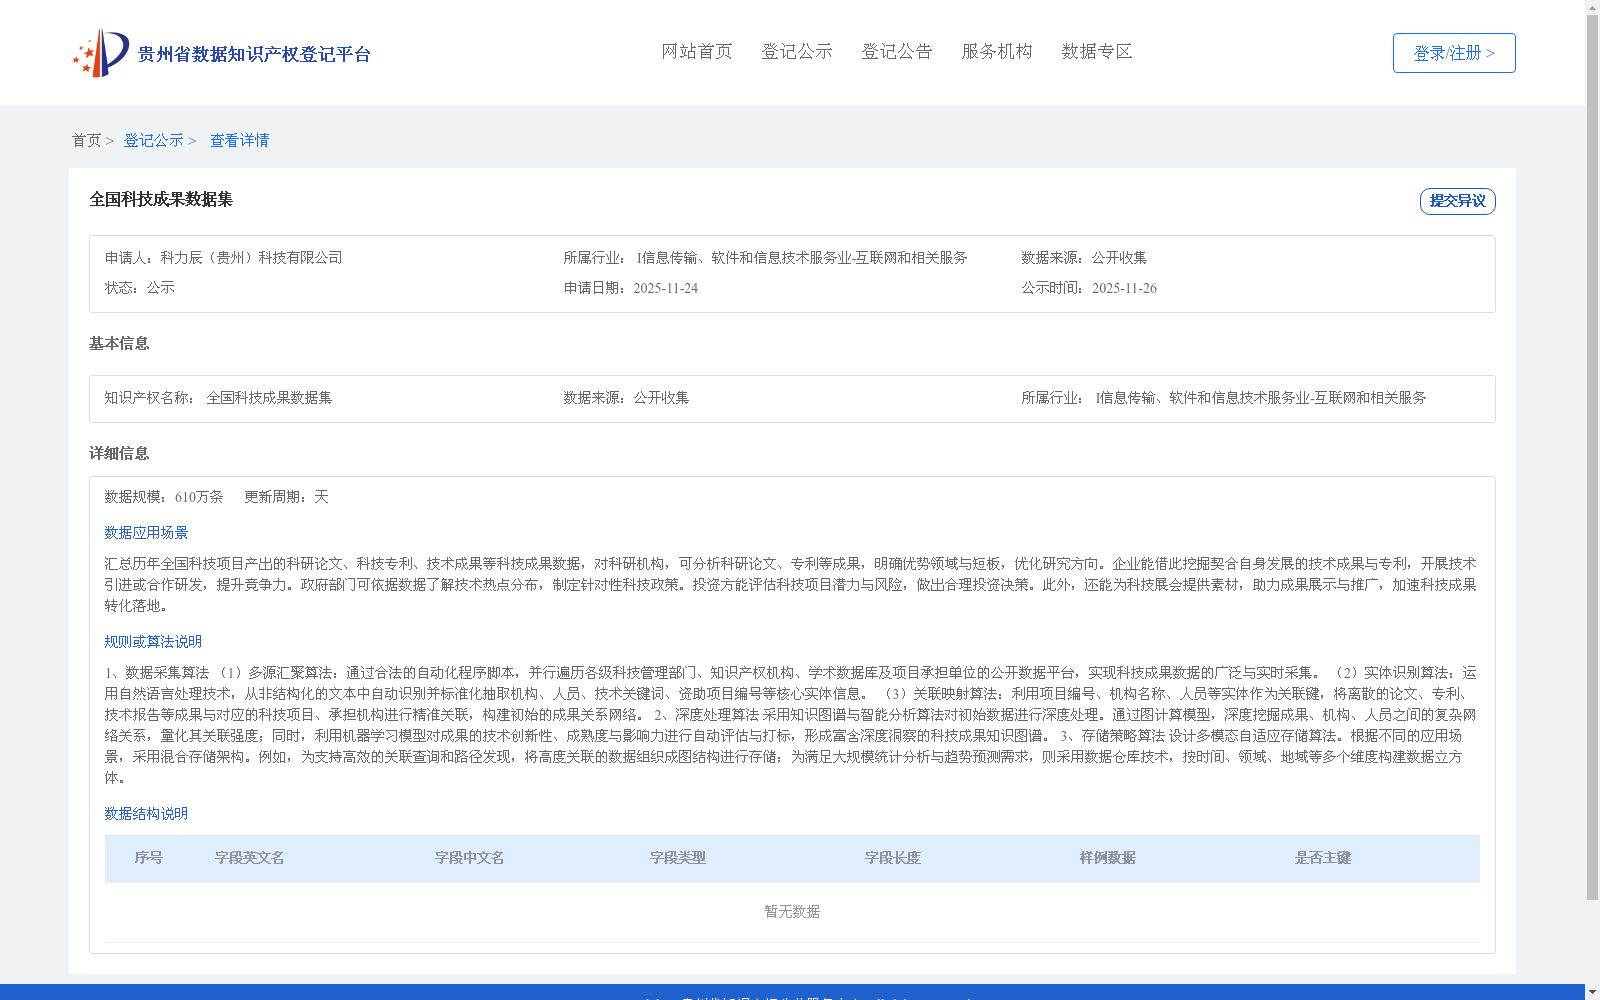Click 字段中文名 column header
The width and height of the screenshot is (1600, 1000).
click(470, 858)
